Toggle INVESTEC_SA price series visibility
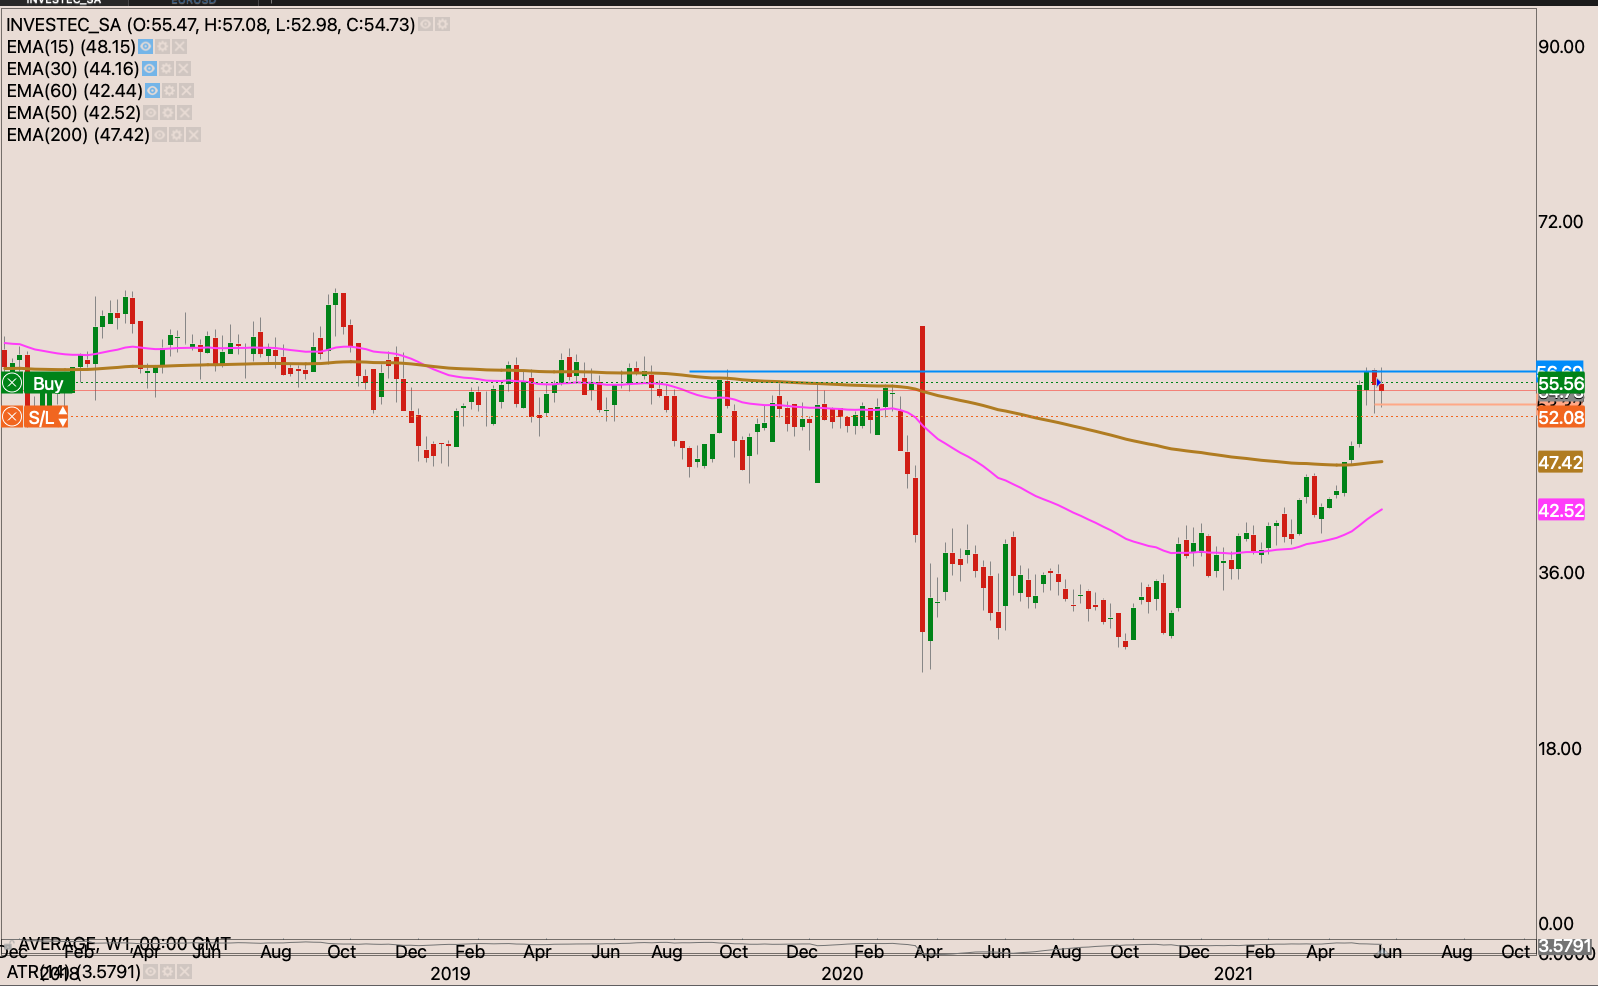Viewport: 1598px width, 986px height. pyautogui.click(x=426, y=24)
